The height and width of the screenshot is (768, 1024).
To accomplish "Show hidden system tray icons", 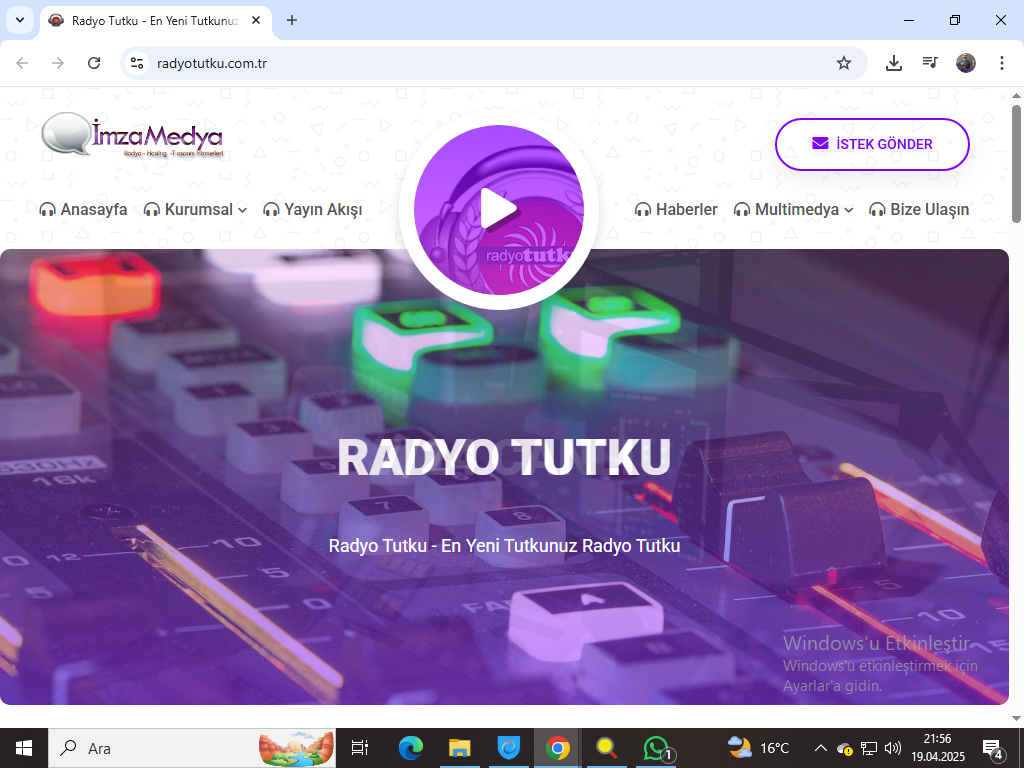I will [821, 748].
